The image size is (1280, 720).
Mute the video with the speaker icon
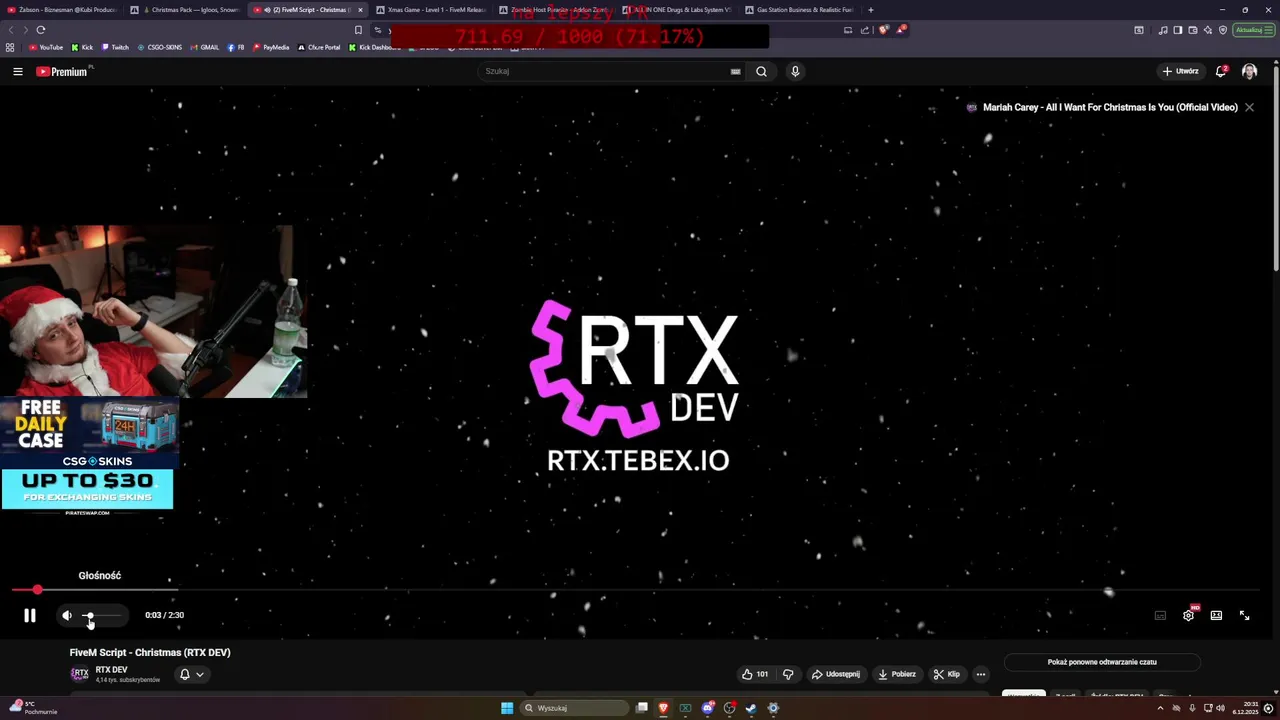tap(66, 616)
